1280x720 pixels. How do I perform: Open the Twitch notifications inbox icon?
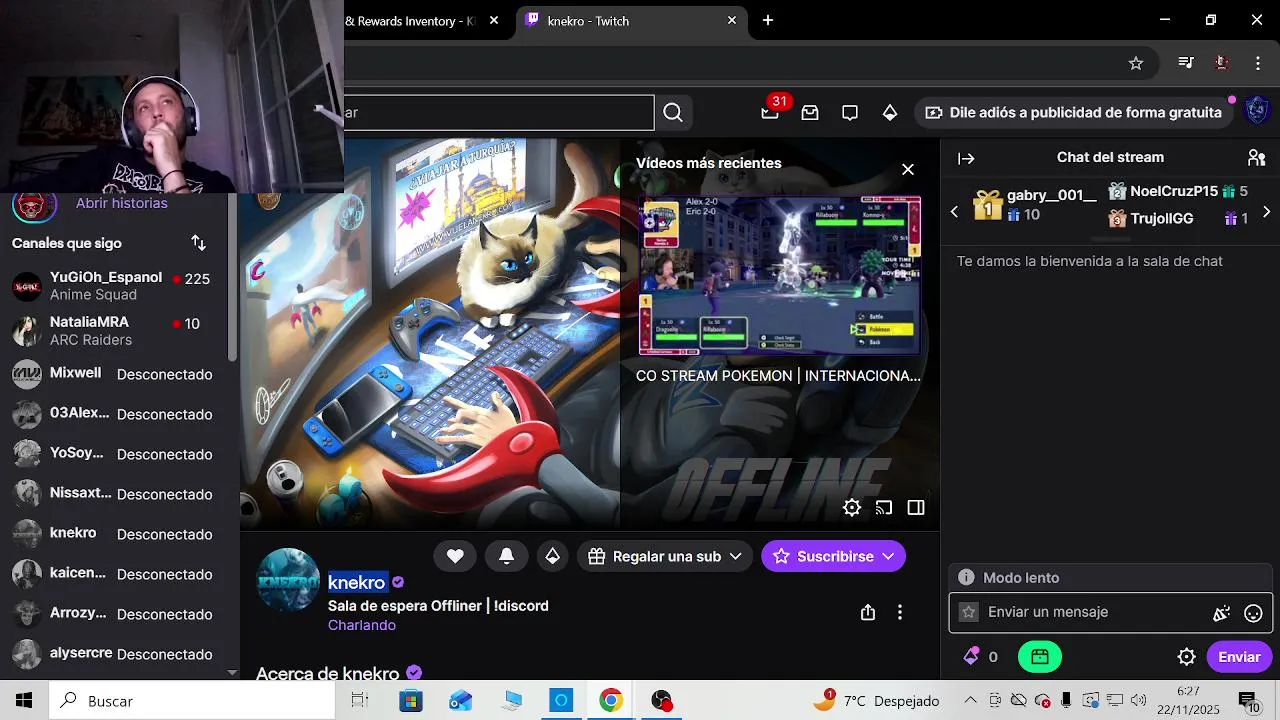point(810,113)
